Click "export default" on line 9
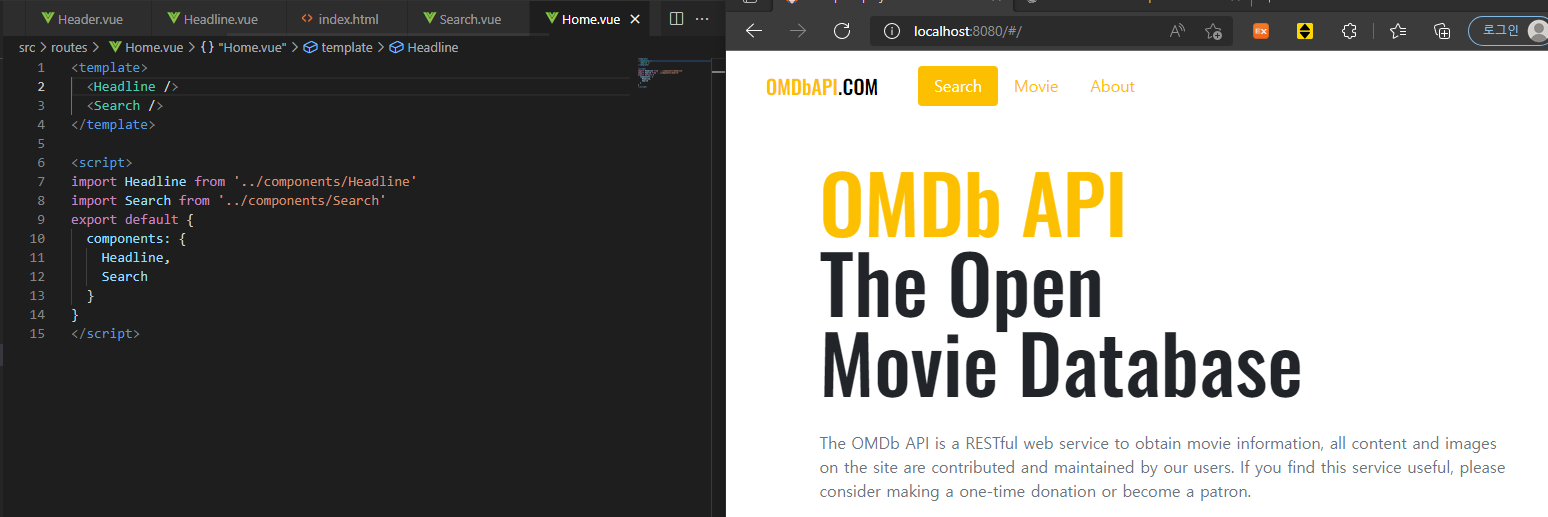 (125, 219)
